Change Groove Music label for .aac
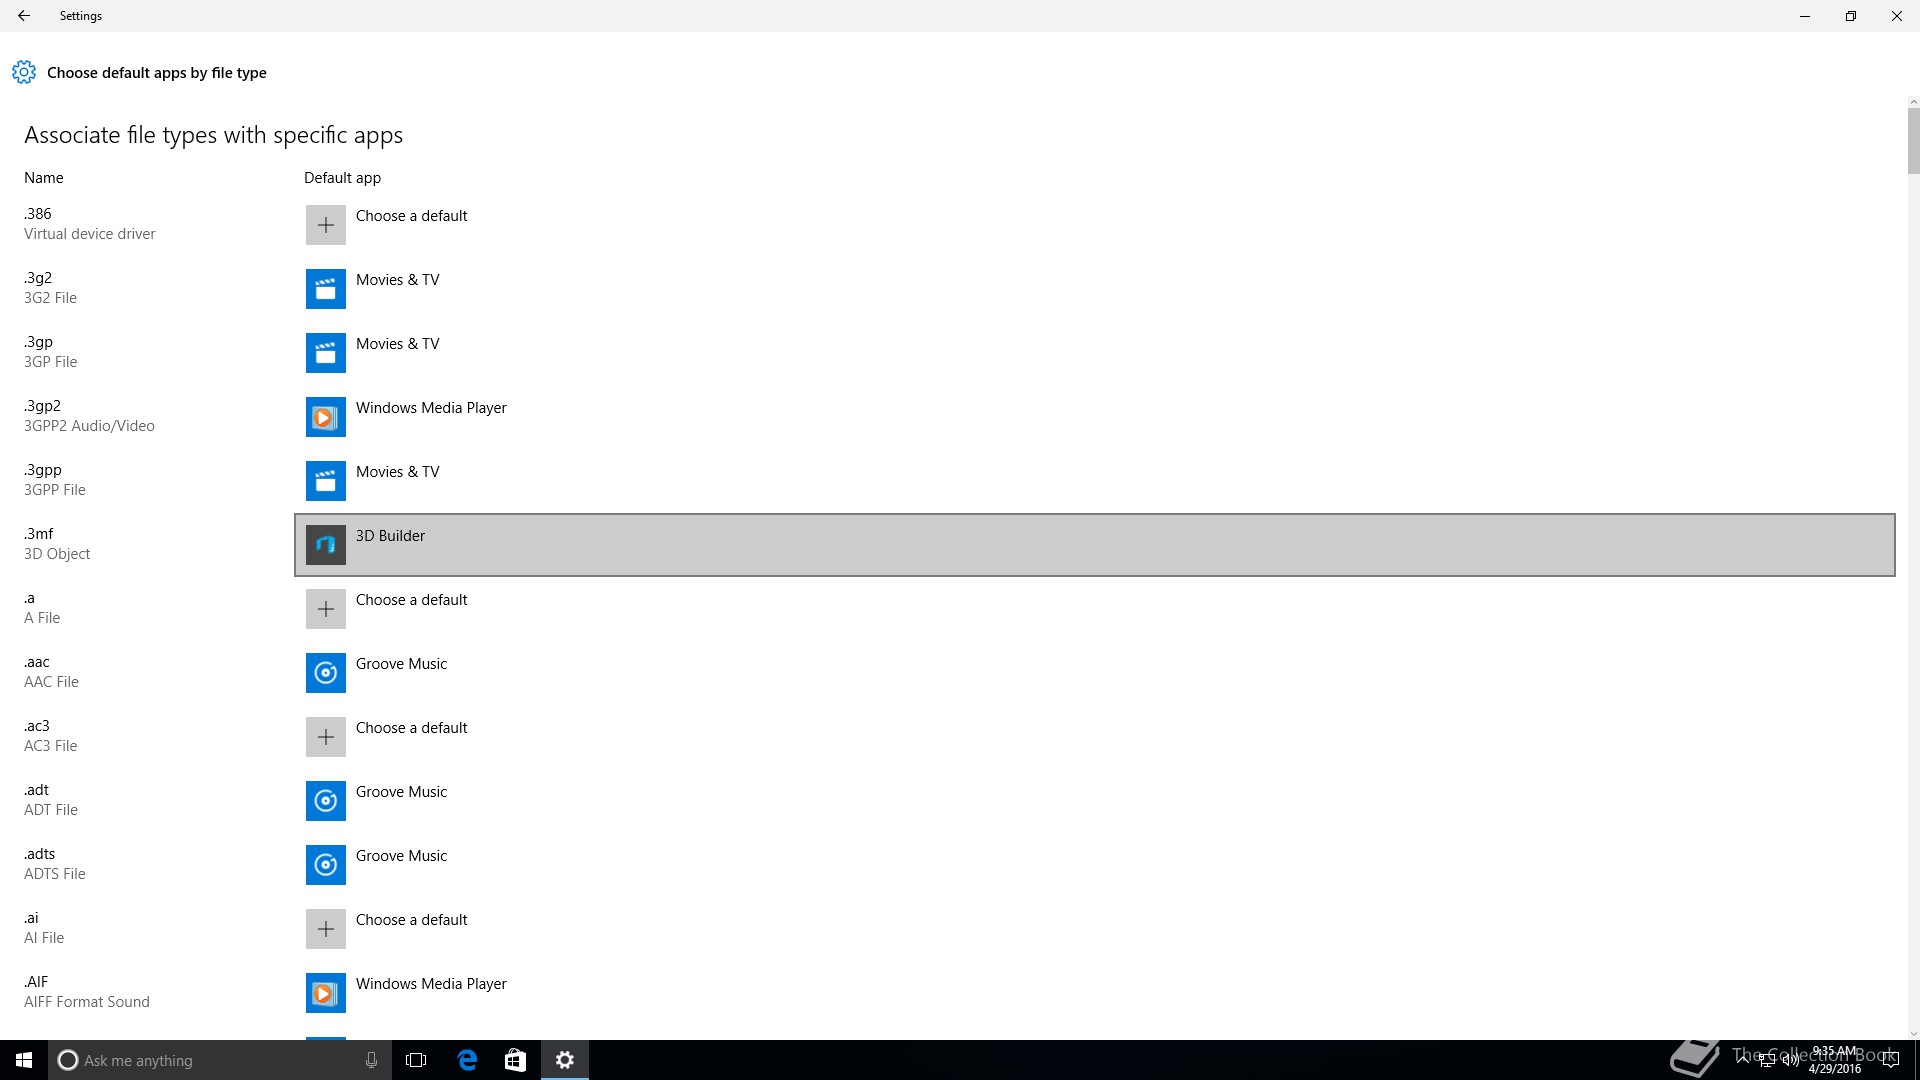 [x=401, y=664]
